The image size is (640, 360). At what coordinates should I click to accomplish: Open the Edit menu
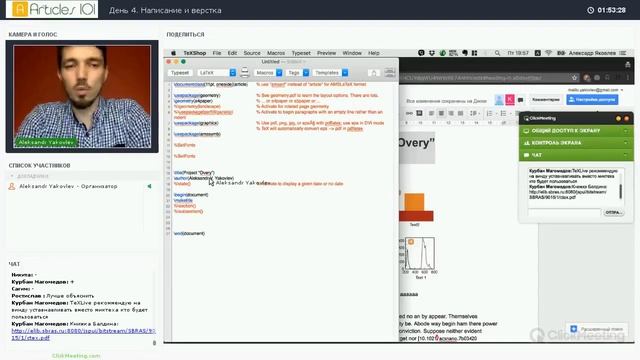[232, 53]
